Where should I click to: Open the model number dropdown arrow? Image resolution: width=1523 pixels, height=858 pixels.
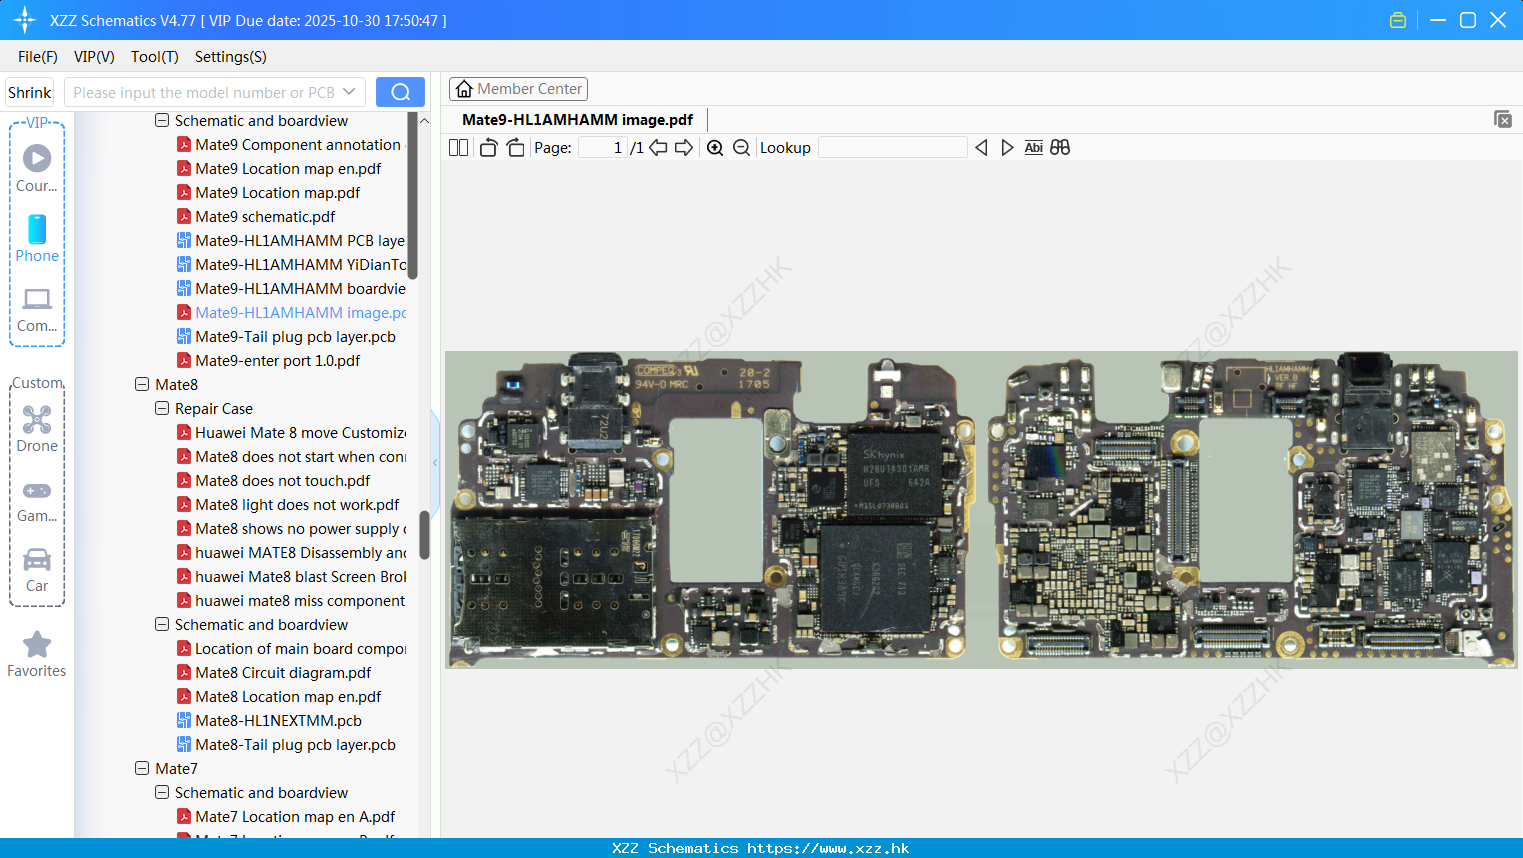click(349, 92)
